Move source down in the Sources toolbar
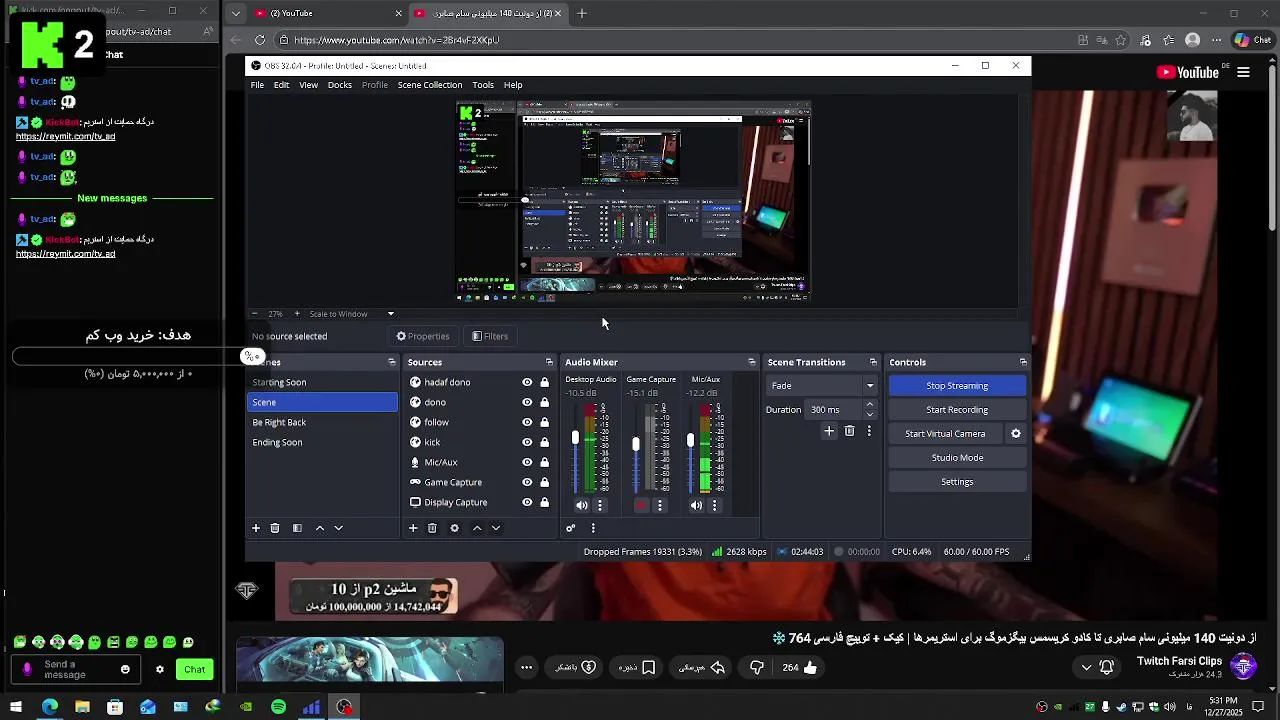Image resolution: width=1280 pixels, height=720 pixels. pyautogui.click(x=495, y=528)
